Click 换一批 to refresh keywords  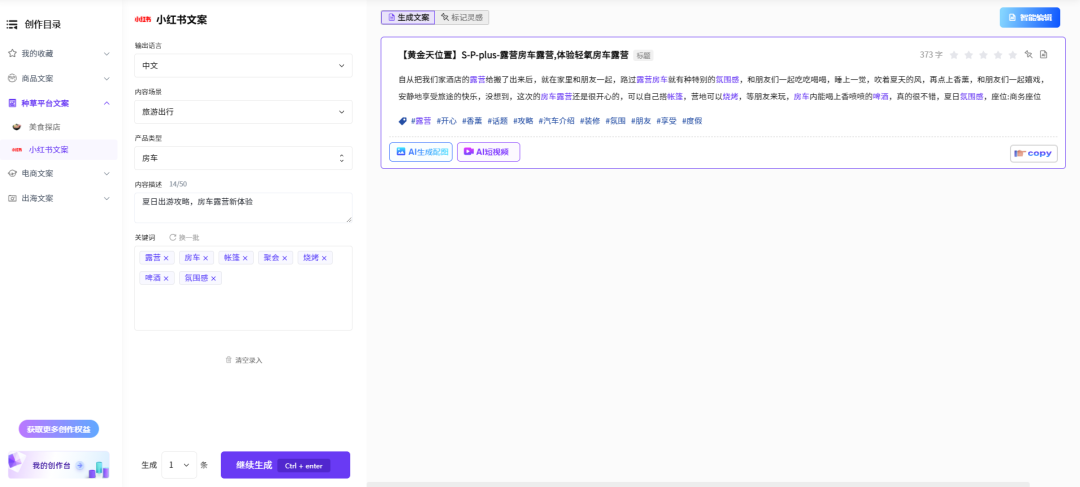click(189, 237)
